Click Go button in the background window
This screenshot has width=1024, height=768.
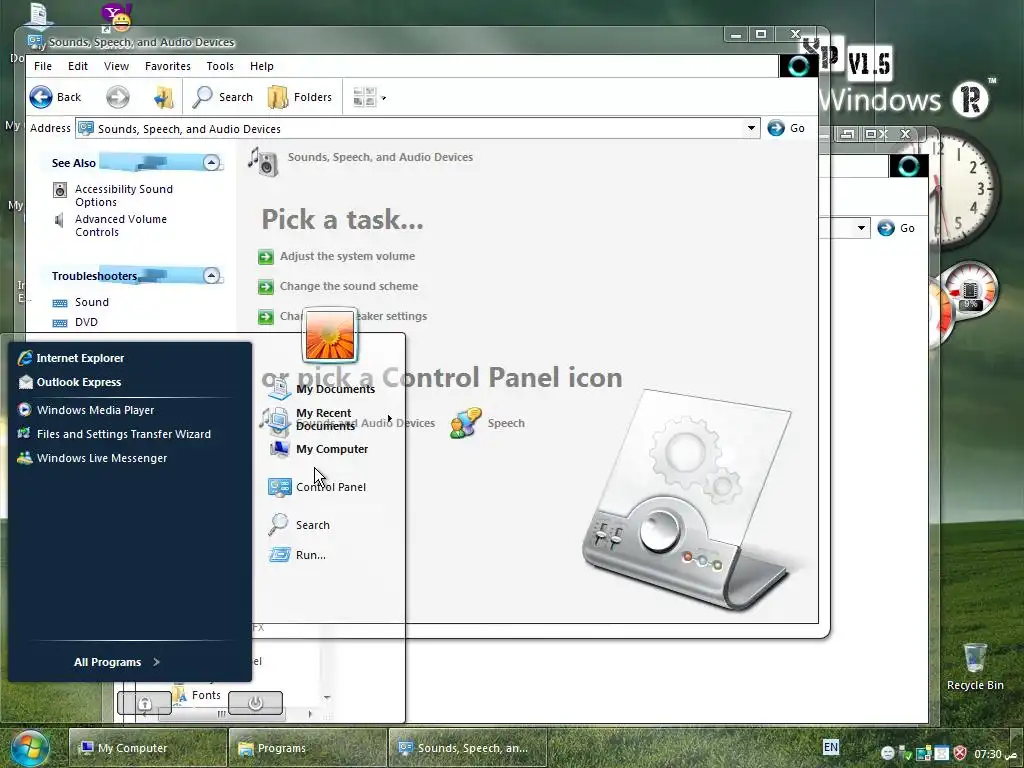click(897, 228)
